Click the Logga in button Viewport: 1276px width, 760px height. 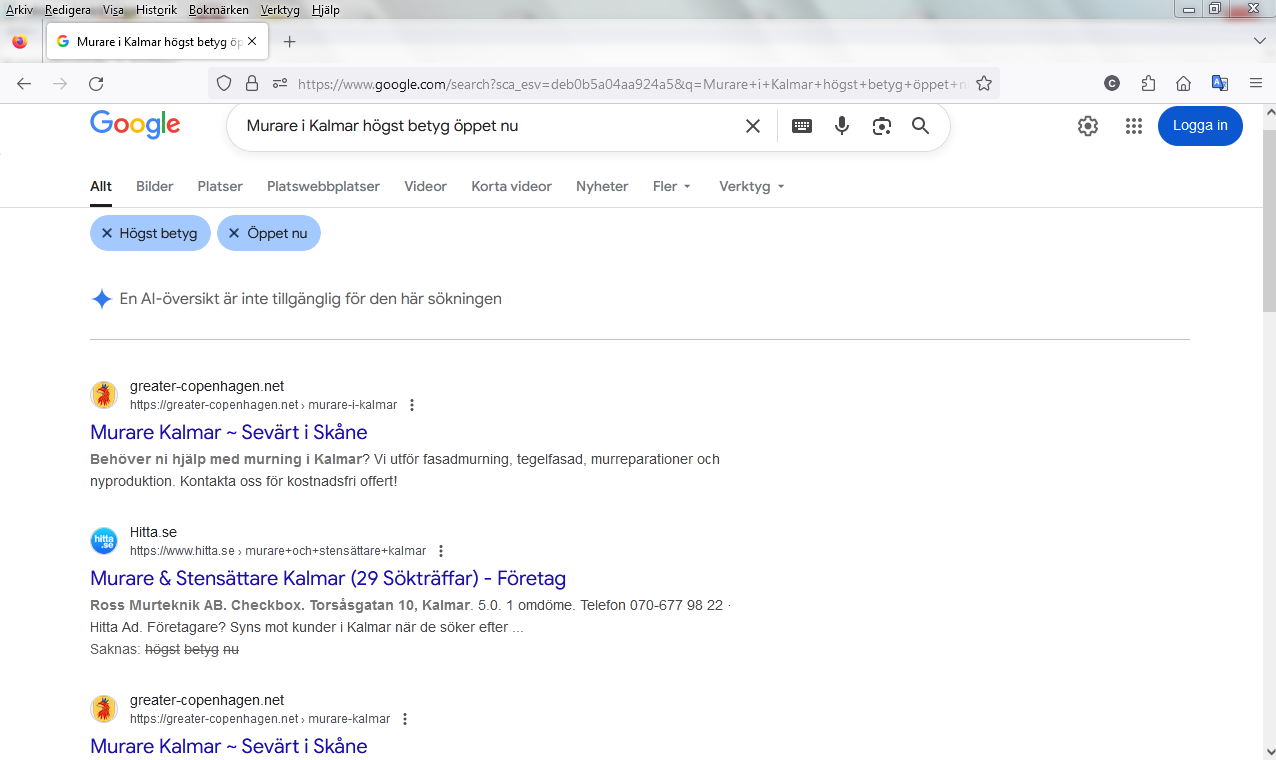pyautogui.click(x=1200, y=126)
